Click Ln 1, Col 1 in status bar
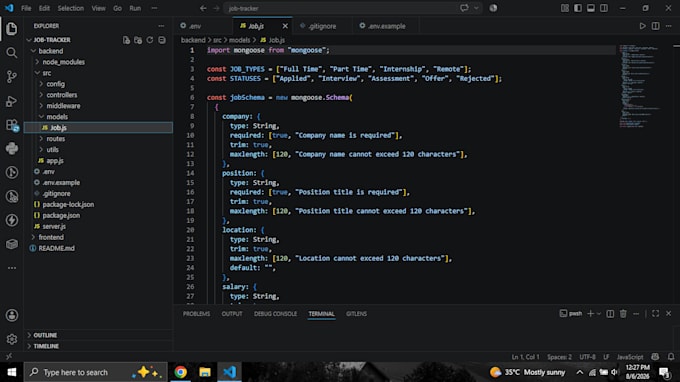Image resolution: width=680 pixels, height=382 pixels. pyautogui.click(x=526, y=357)
